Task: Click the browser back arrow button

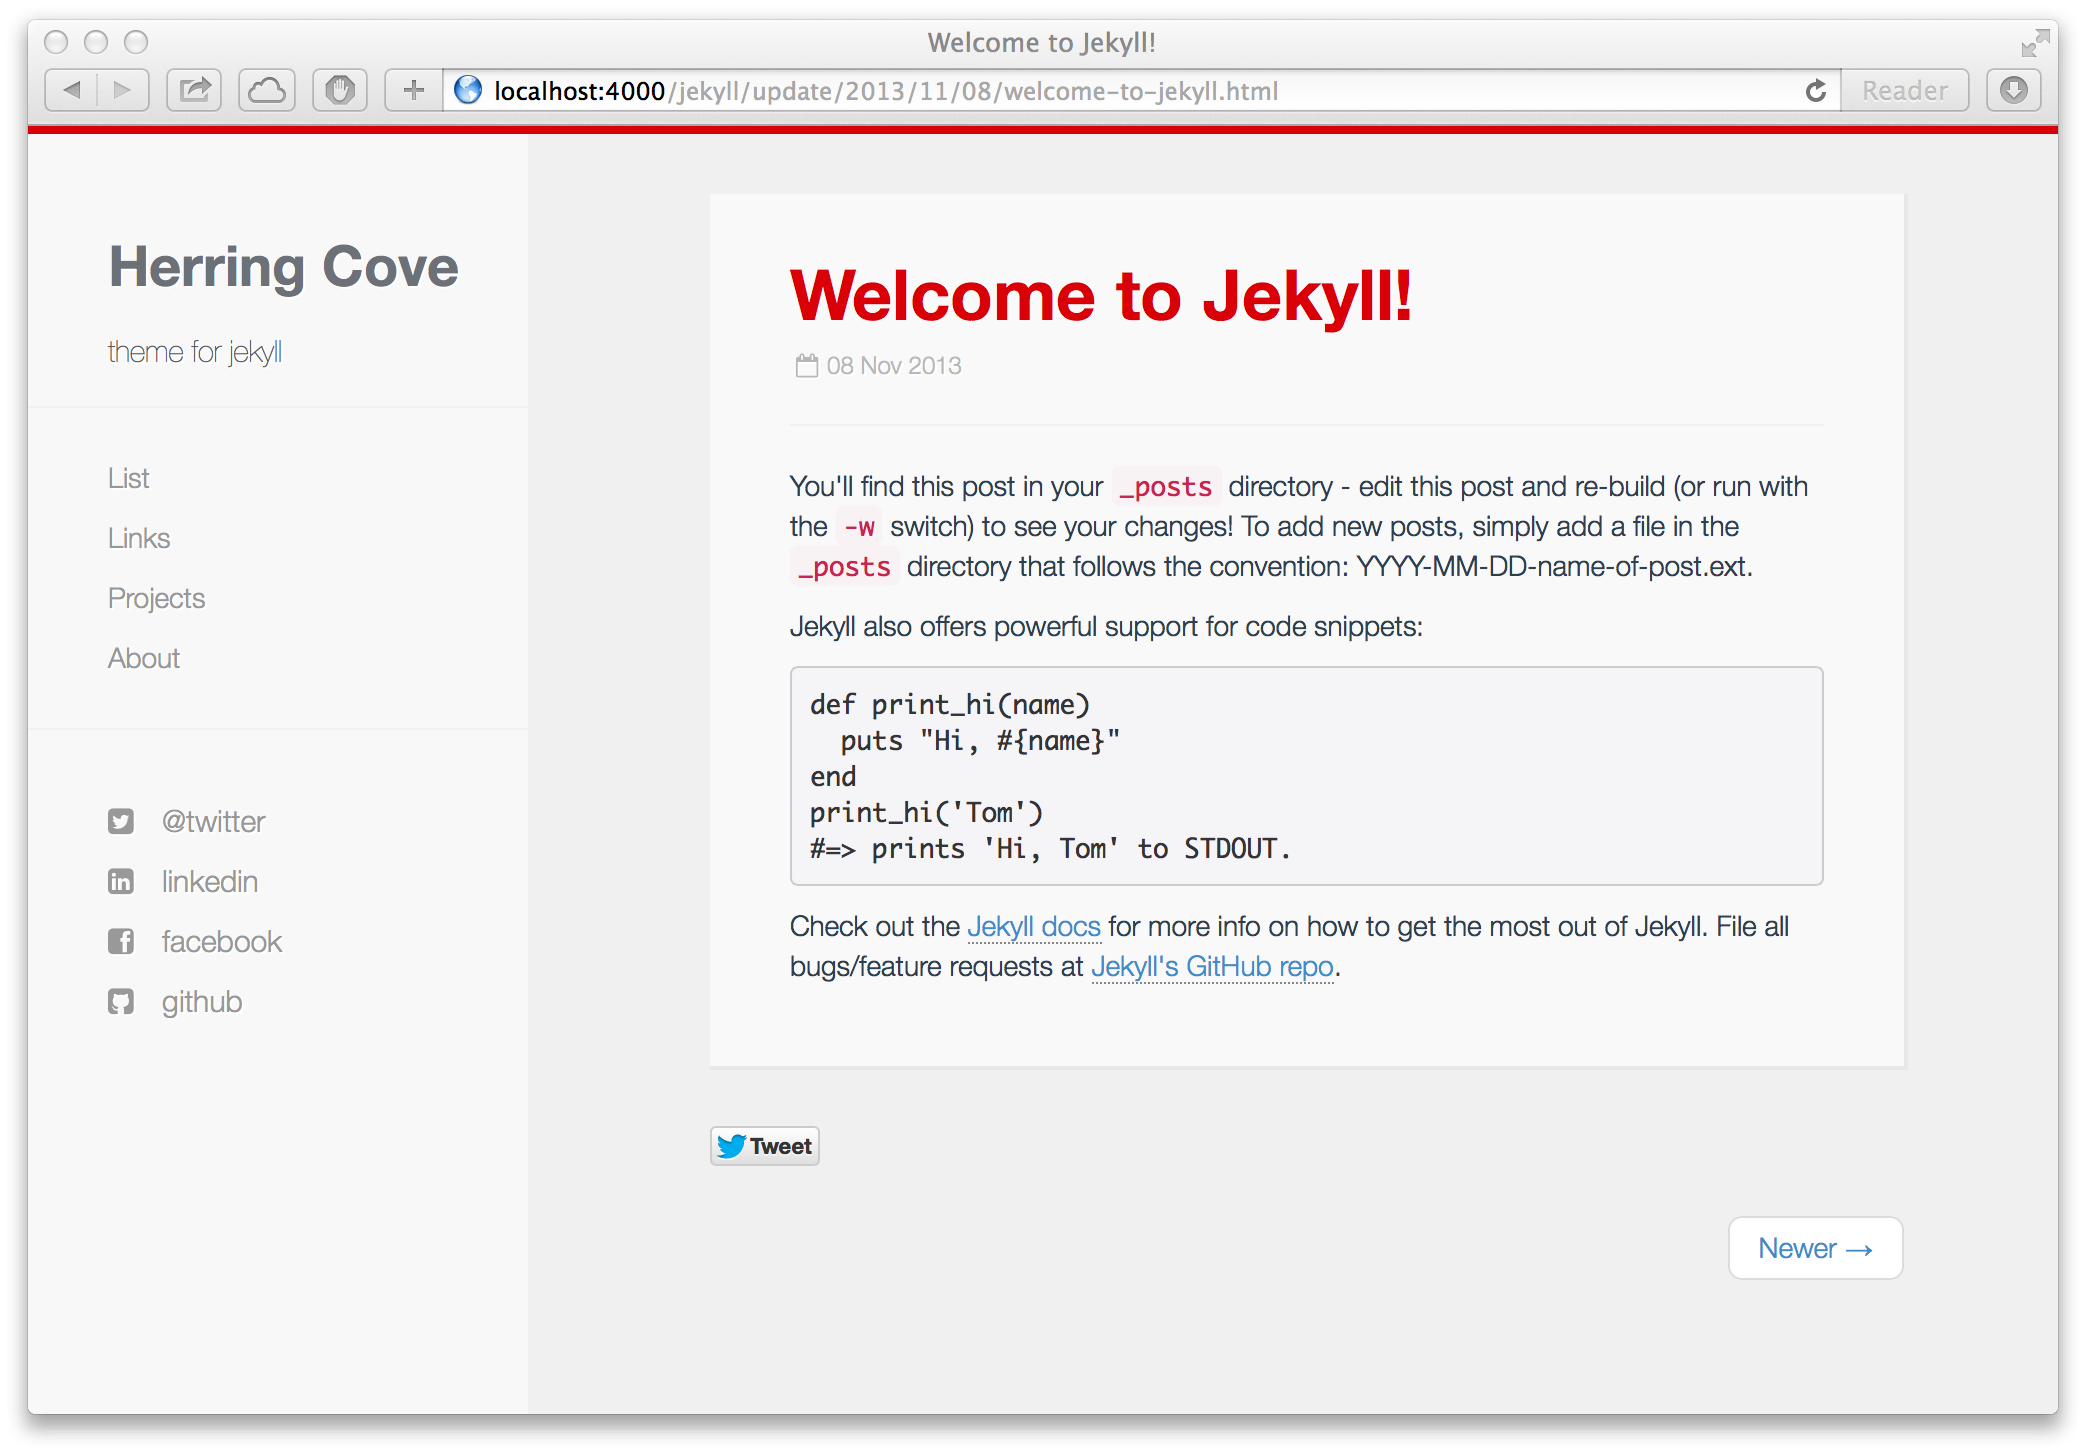Action: (x=72, y=91)
